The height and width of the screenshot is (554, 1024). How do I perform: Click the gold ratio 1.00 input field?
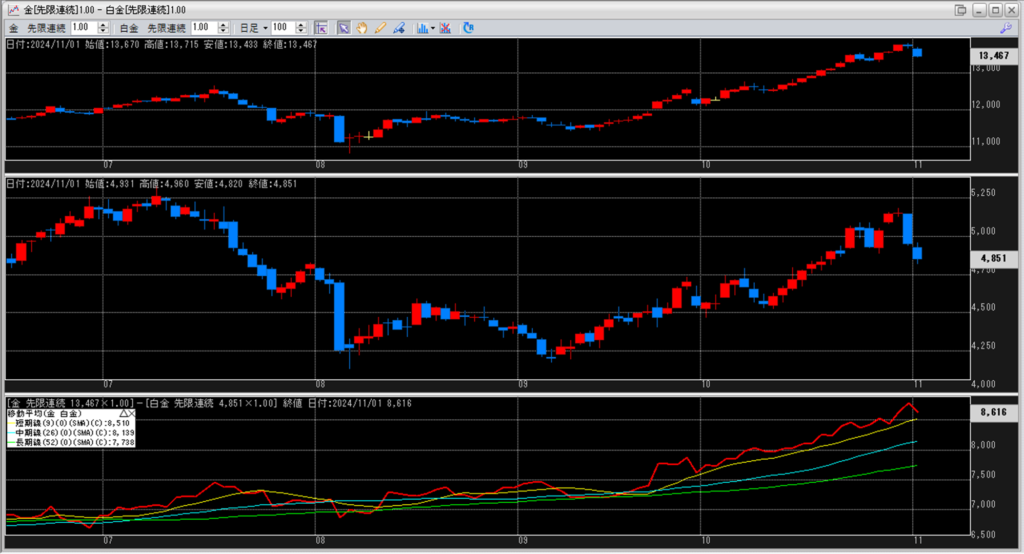(x=82, y=28)
